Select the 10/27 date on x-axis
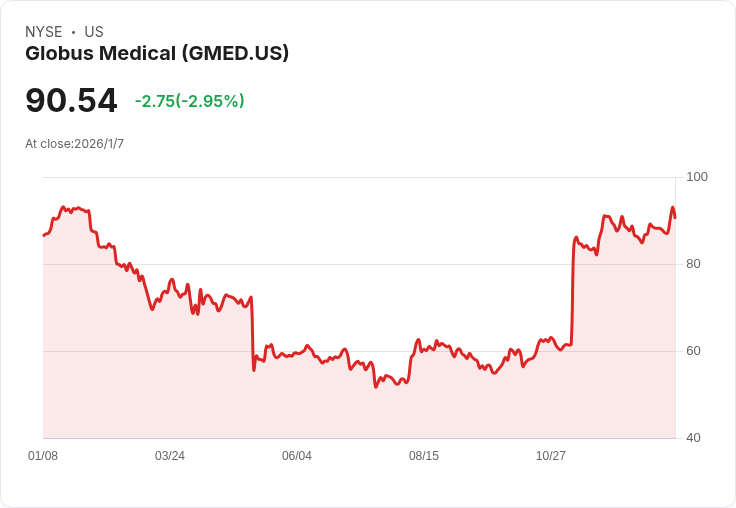Screen dimensions: 736x508 (551, 456)
